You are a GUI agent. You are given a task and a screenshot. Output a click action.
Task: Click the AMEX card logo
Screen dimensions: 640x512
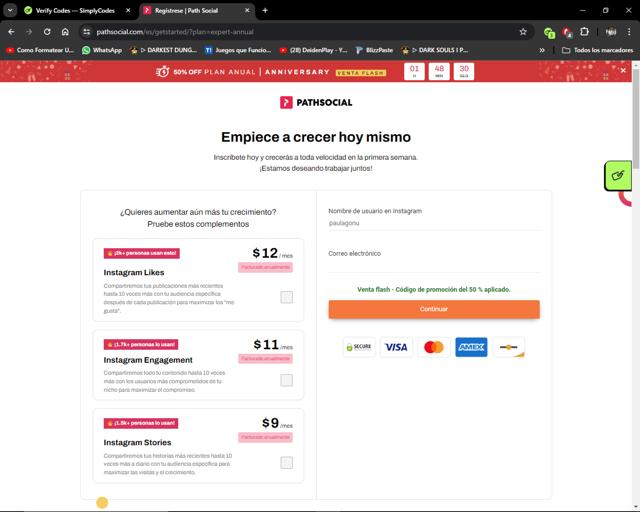(x=471, y=347)
